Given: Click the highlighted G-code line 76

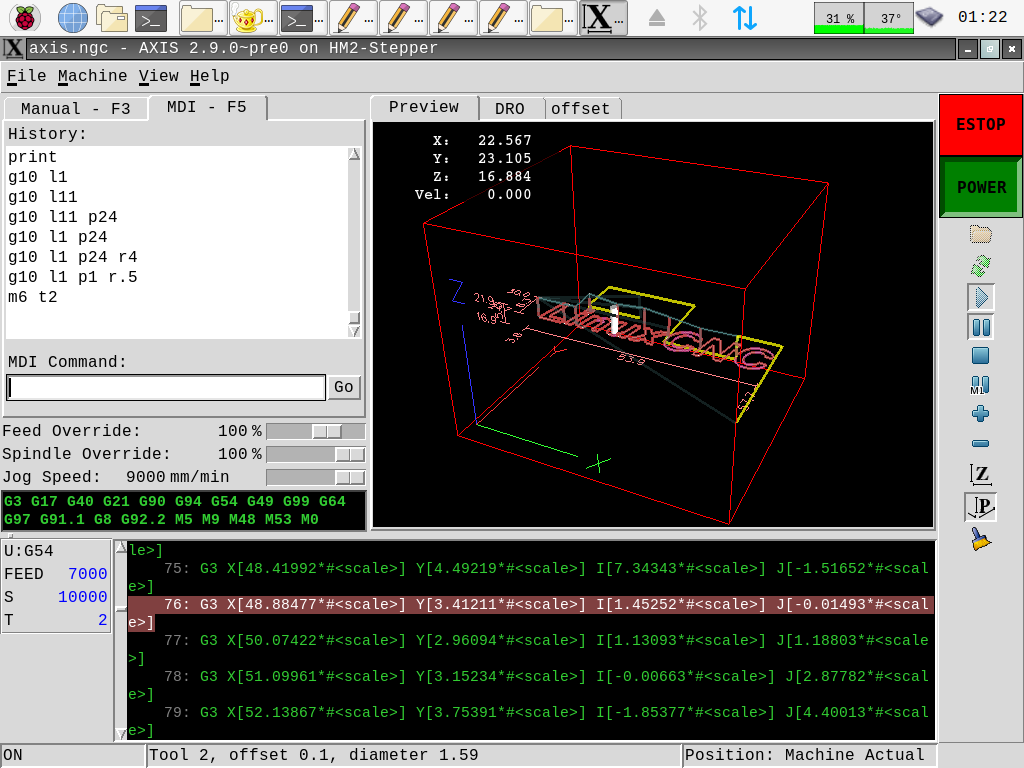Looking at the screenshot, I should 530,613.
